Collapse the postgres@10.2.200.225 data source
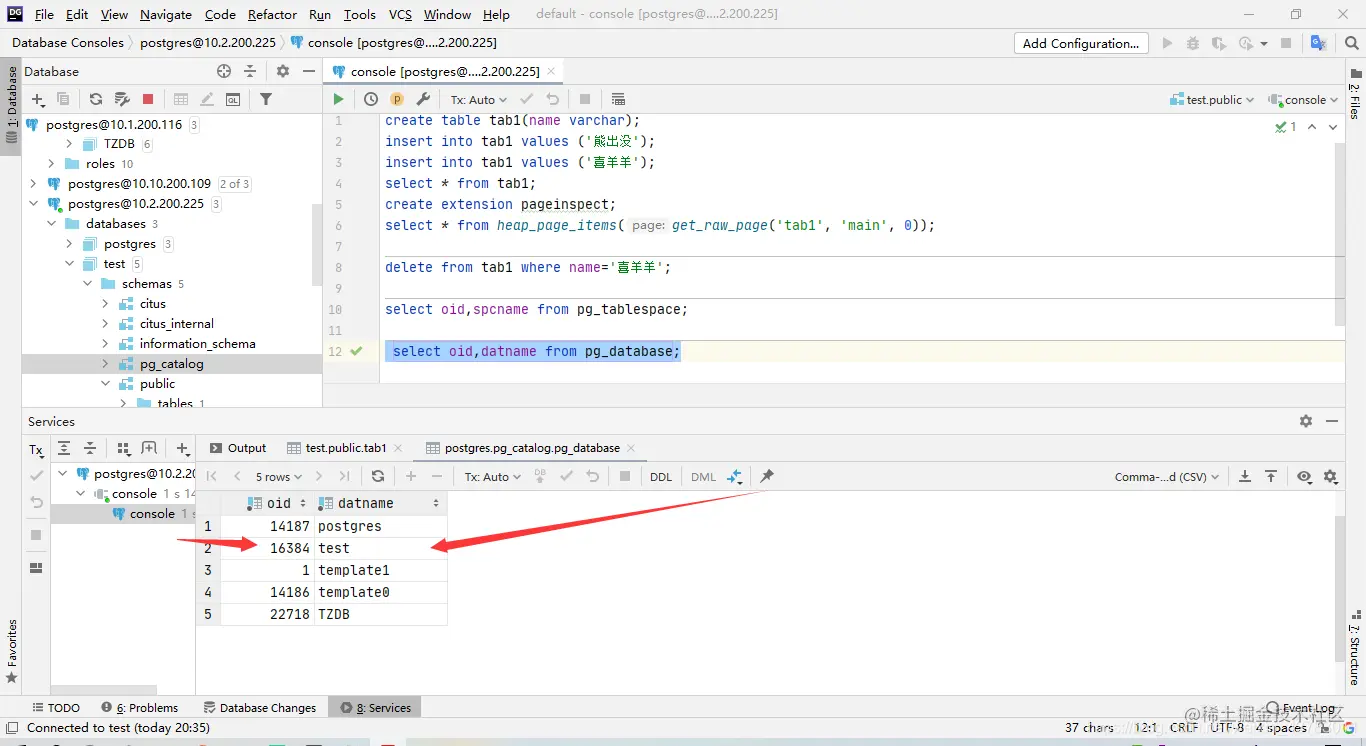Image resolution: width=1366 pixels, height=746 pixels. (x=34, y=204)
